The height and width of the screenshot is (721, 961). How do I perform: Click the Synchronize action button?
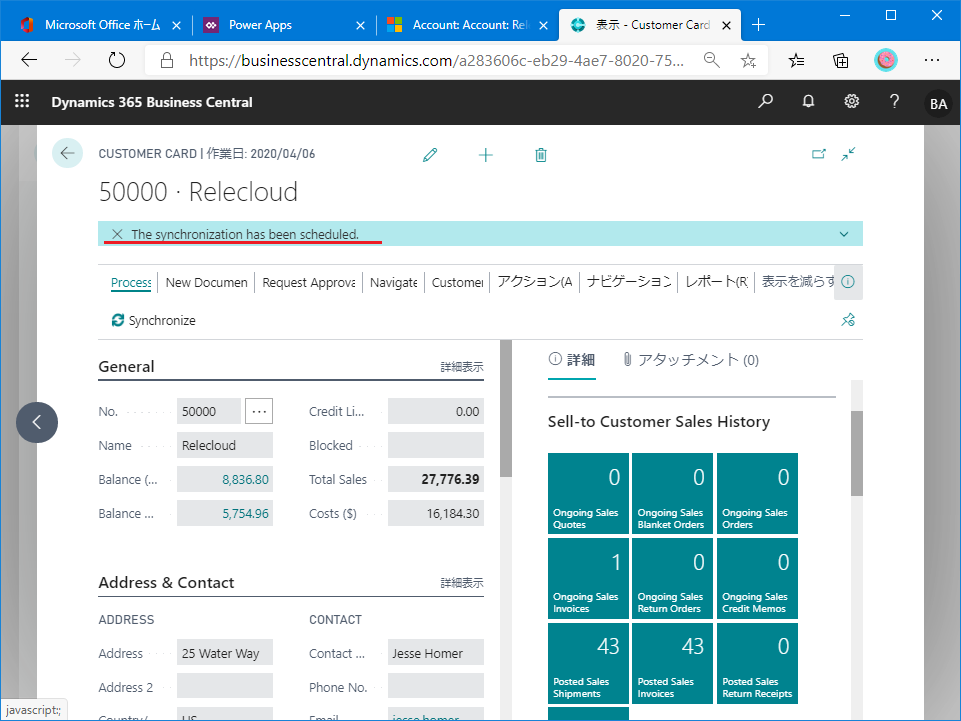click(x=154, y=321)
